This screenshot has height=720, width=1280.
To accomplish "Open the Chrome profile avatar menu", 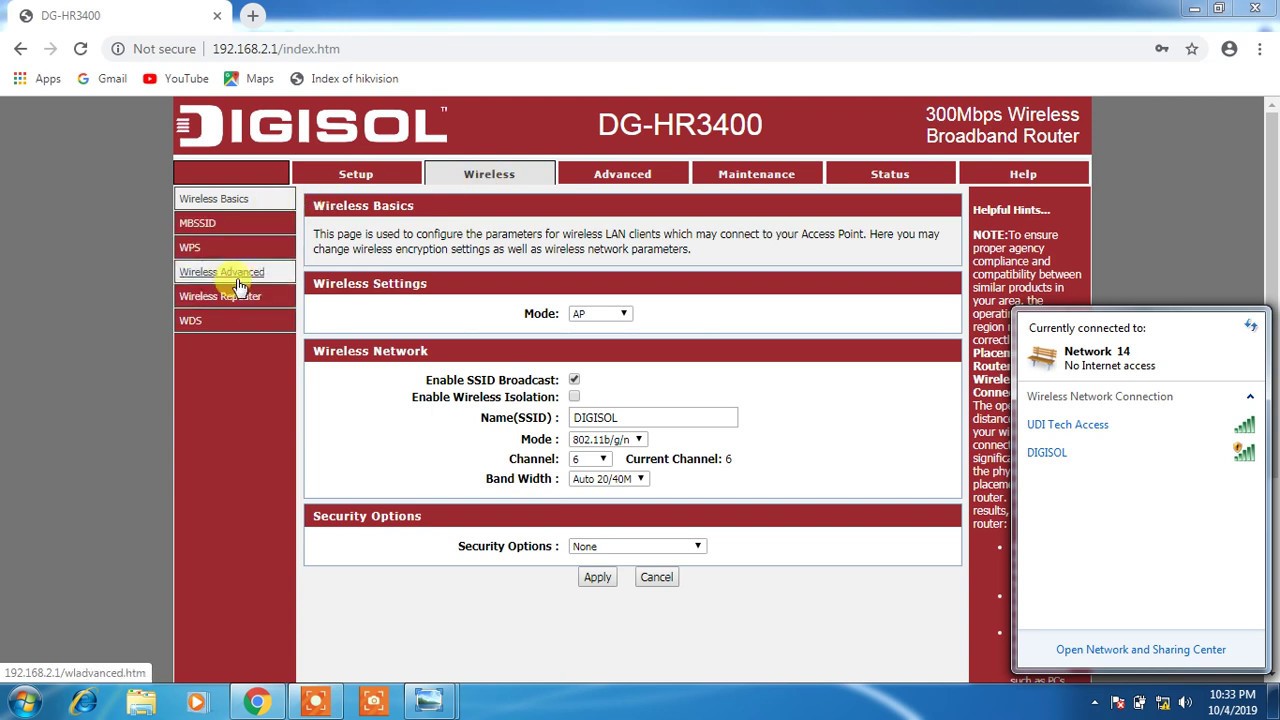I will click(x=1229, y=48).
